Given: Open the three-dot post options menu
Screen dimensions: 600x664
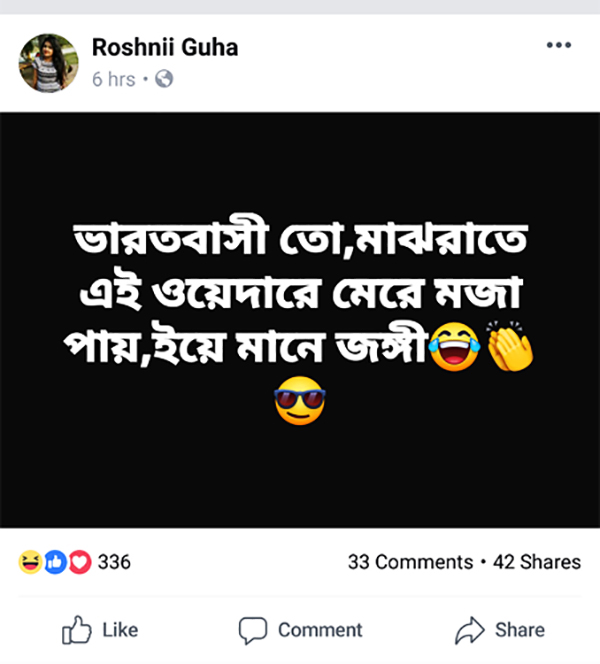Looking at the screenshot, I should (x=559, y=47).
